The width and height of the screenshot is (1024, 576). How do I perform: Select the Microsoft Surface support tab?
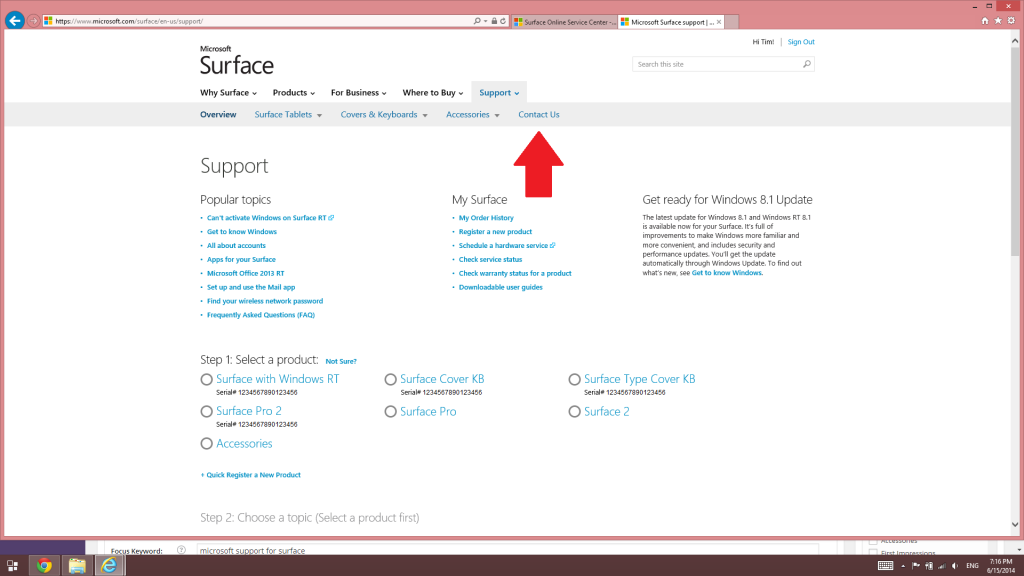[x=667, y=22]
